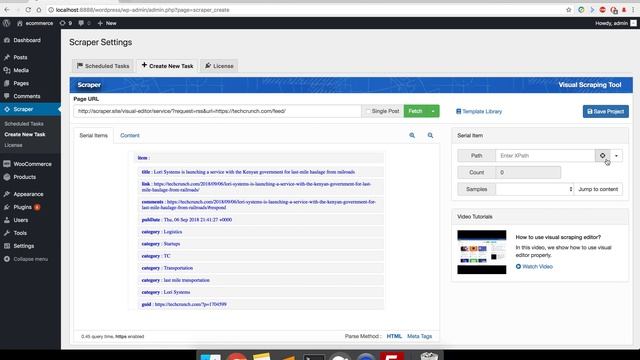
Task: Bookmark this page with star icon
Action: [x=569, y=10]
